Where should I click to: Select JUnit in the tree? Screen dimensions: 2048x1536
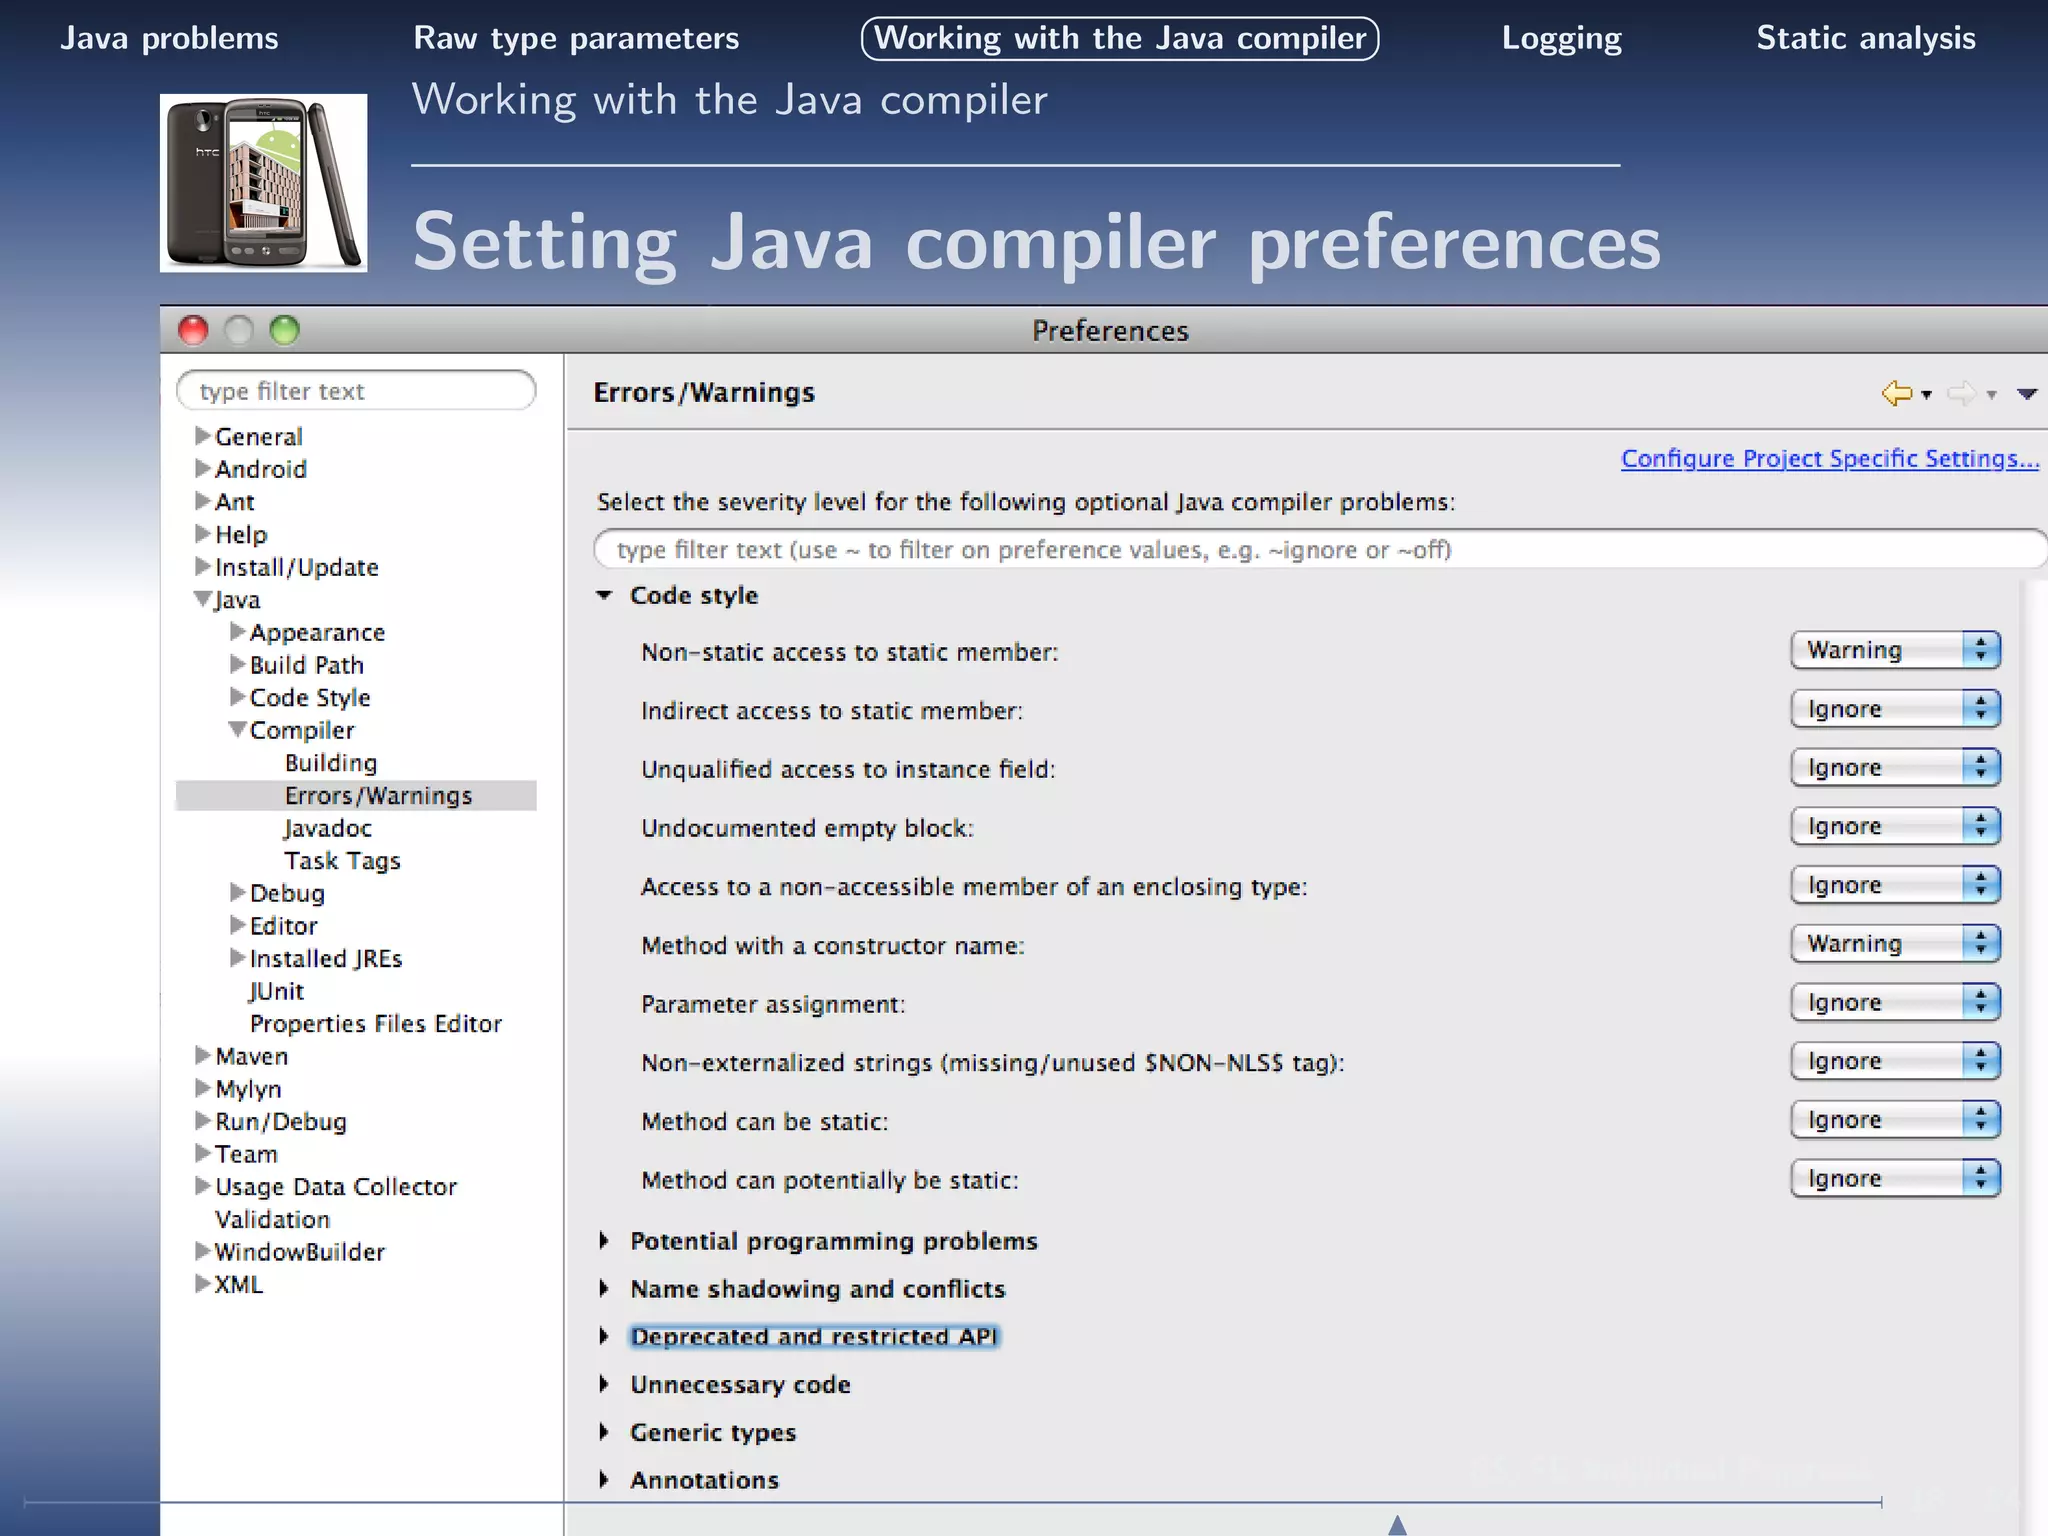click(x=276, y=991)
